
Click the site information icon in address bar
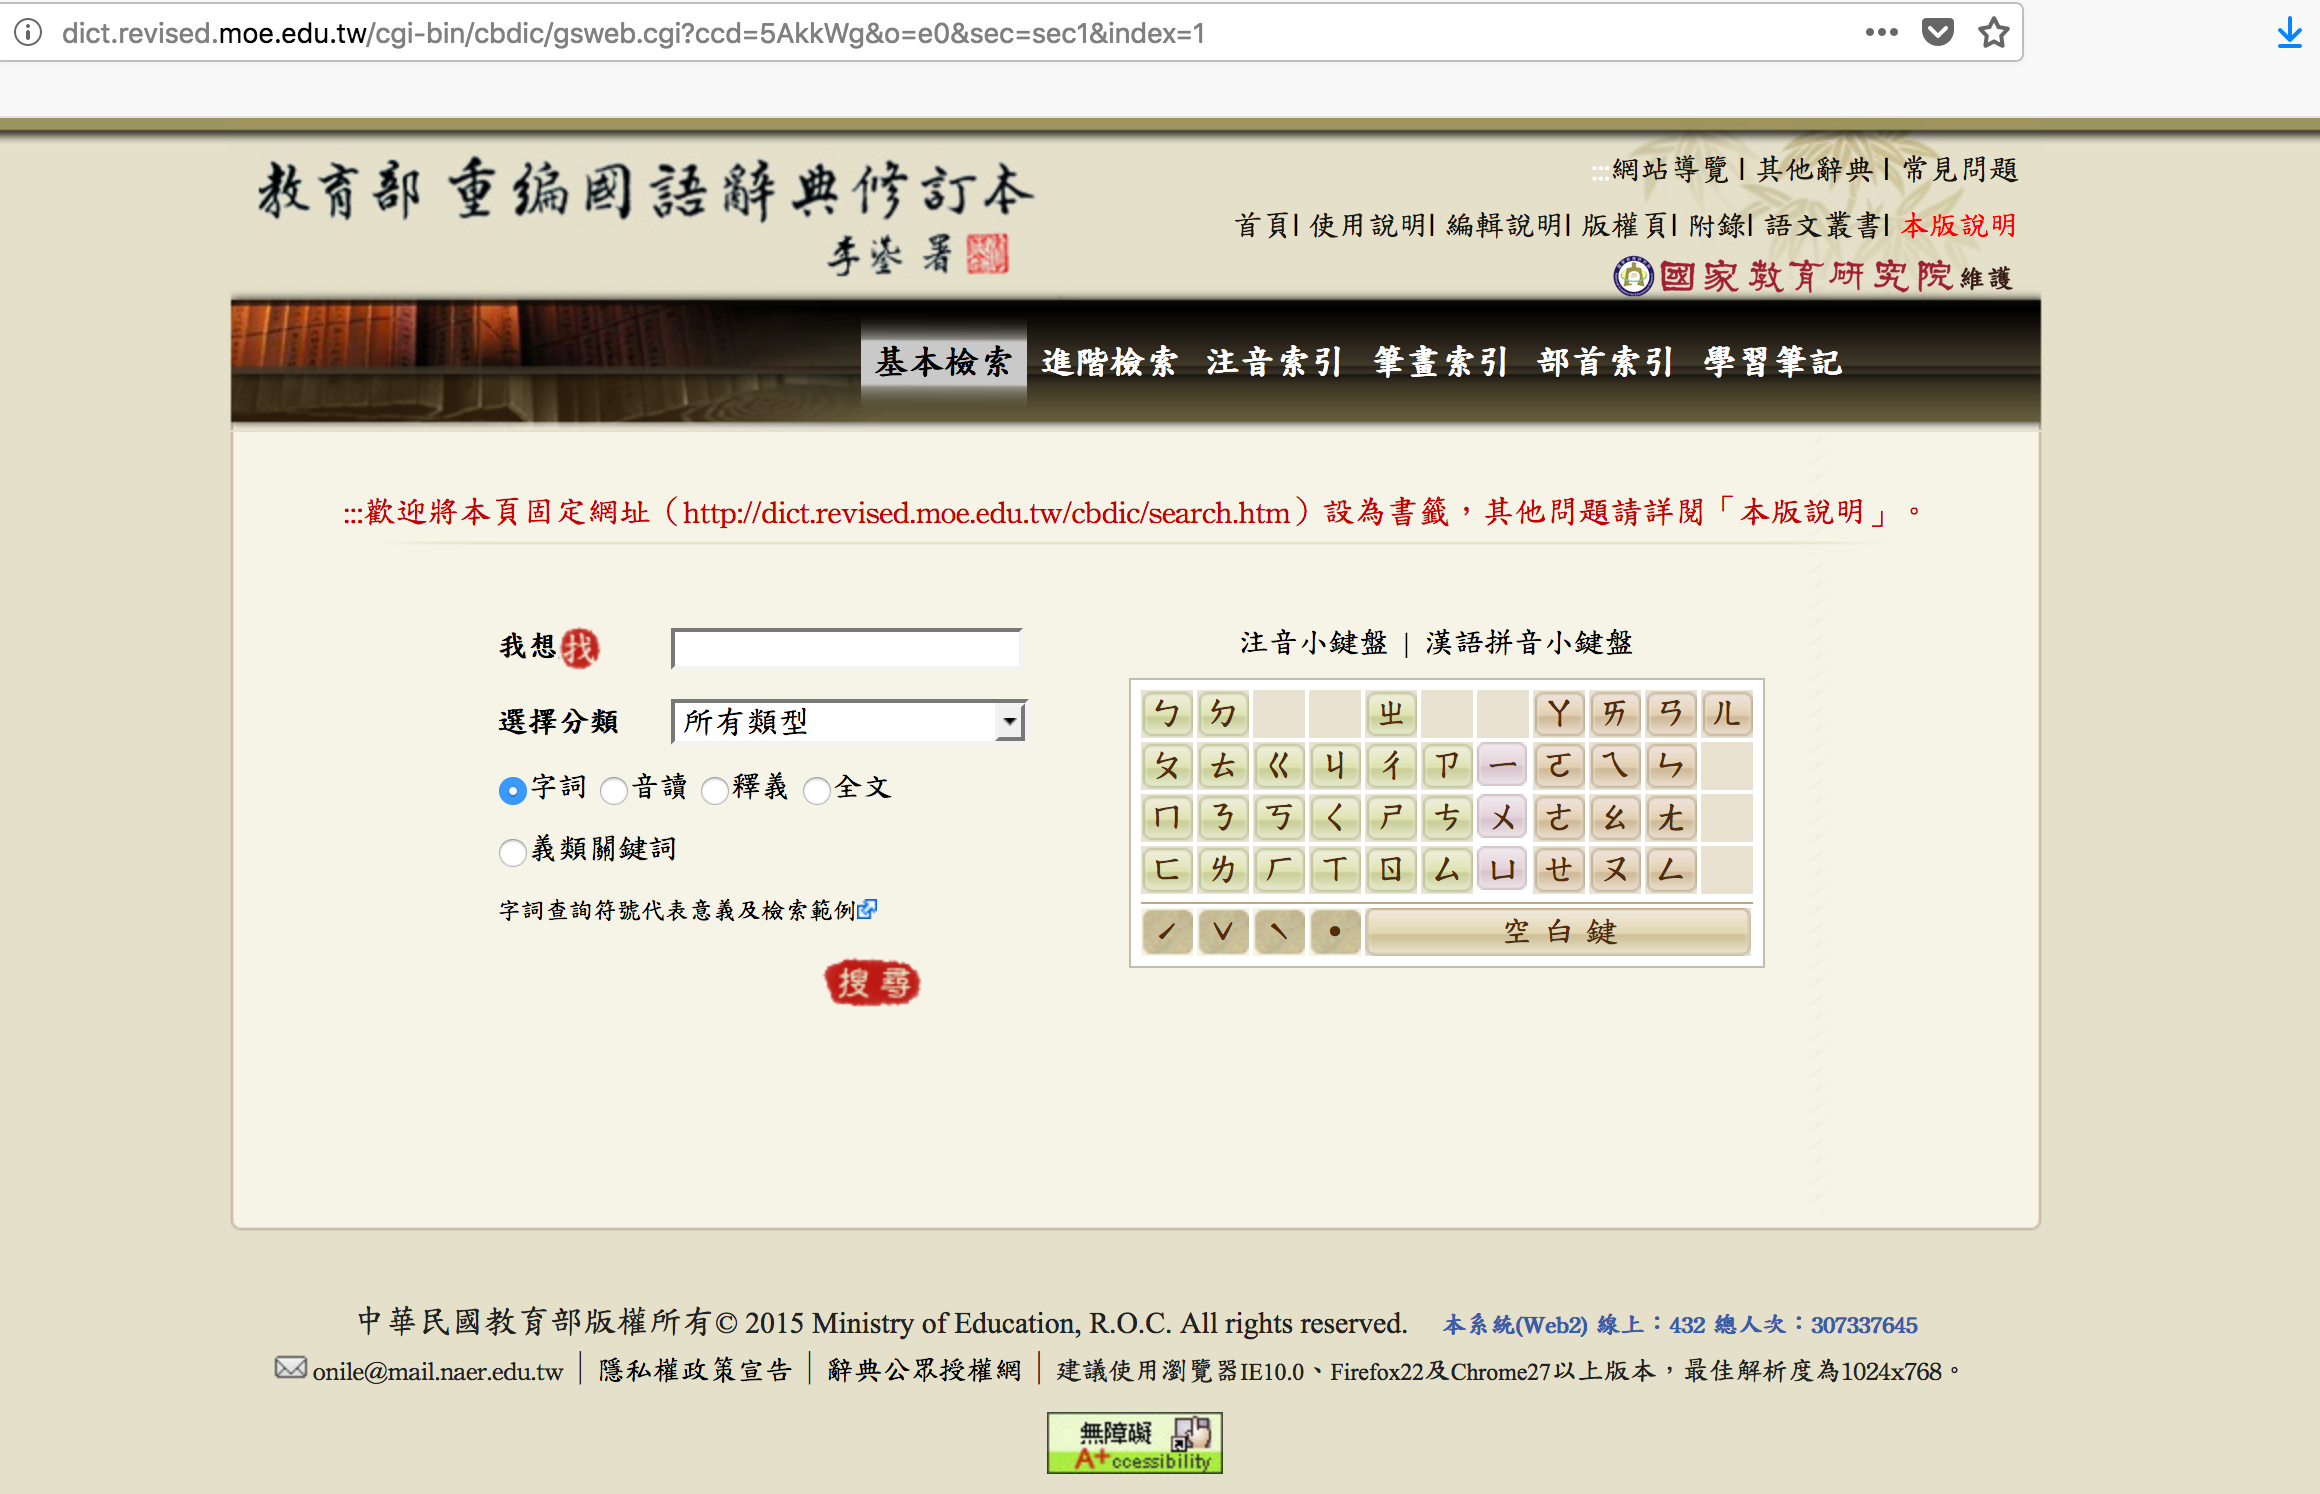click(28, 33)
